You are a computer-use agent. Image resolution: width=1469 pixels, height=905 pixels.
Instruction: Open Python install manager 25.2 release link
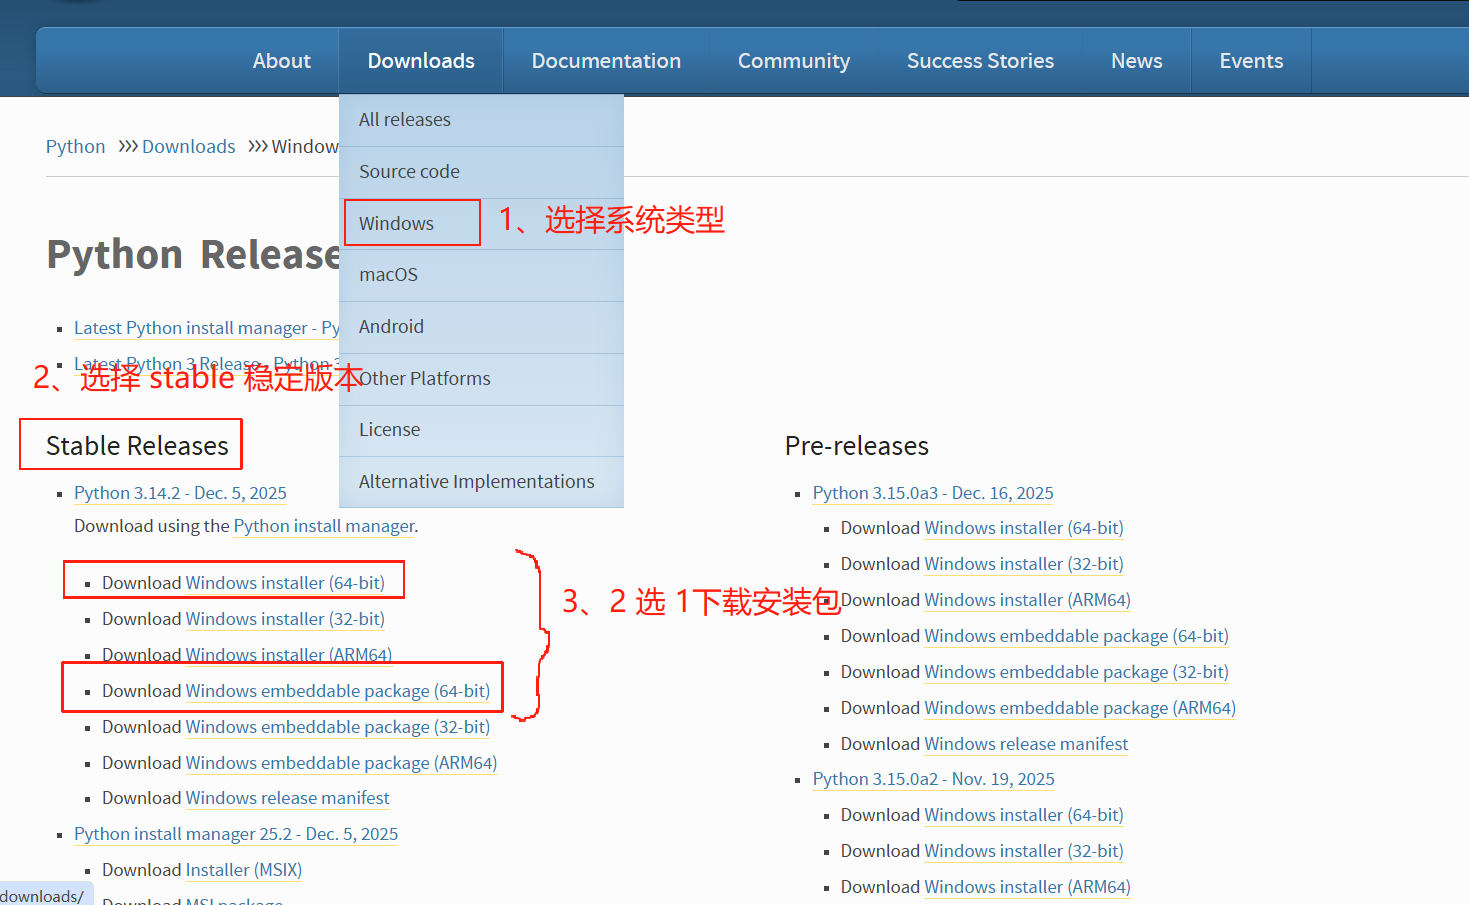click(236, 834)
